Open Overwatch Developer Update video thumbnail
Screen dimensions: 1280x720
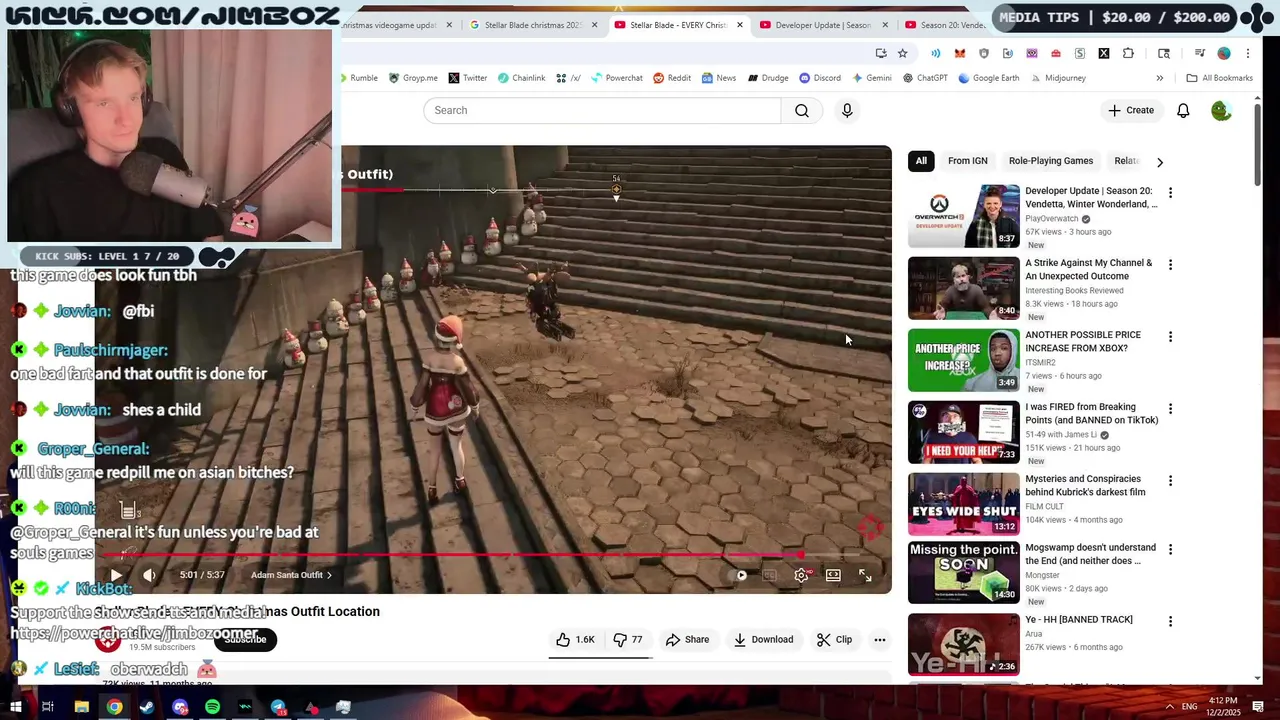point(964,216)
